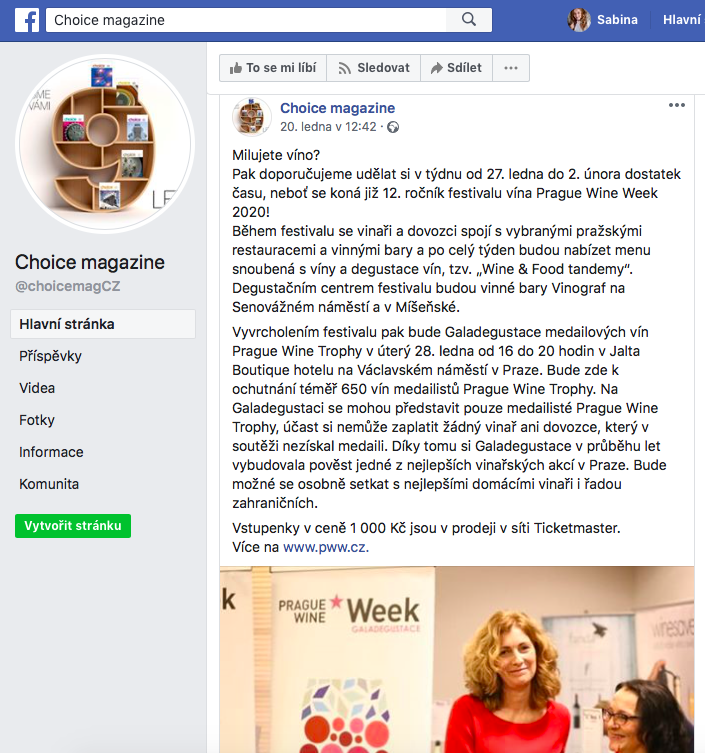Go to the Videa section
Screen dimensions: 705x753
(x=37, y=388)
